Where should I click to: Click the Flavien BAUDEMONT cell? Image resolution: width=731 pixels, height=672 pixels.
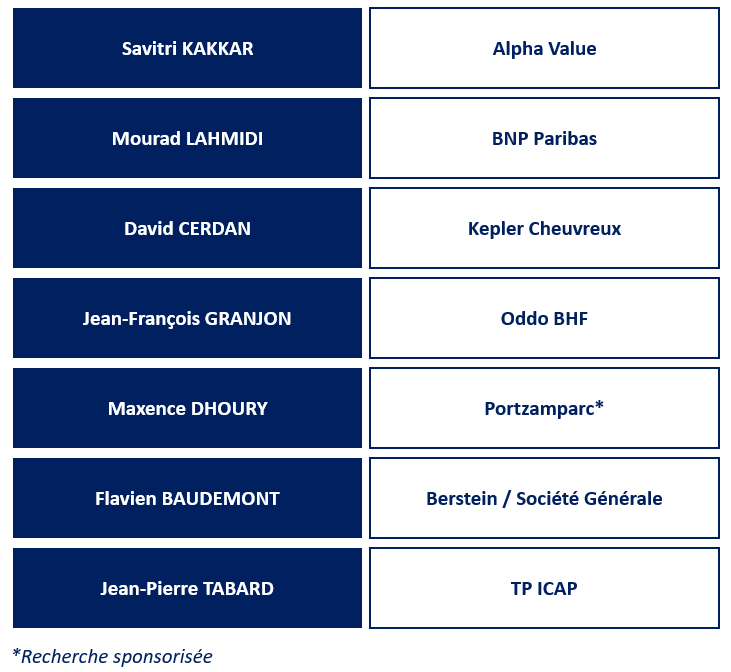pyautogui.click(x=187, y=498)
